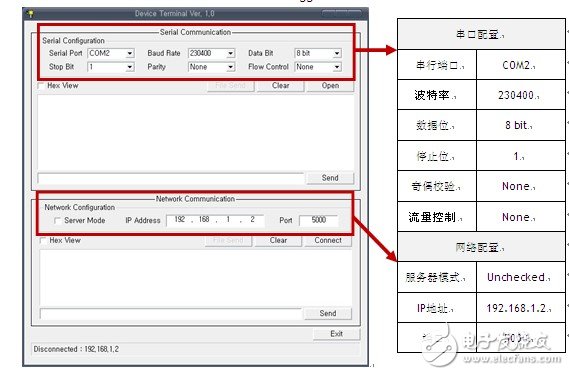
Task: Click the IP地址 table cell
Action: (437, 308)
